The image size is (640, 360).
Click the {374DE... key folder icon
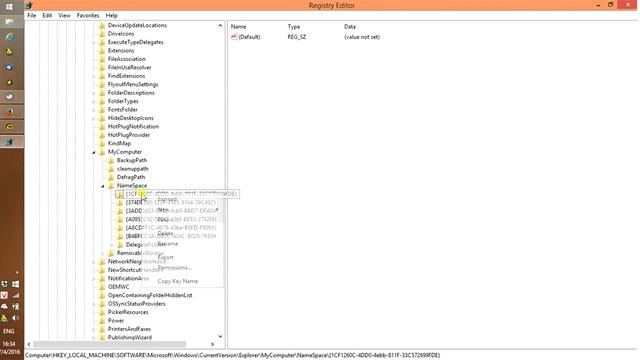(x=120, y=202)
